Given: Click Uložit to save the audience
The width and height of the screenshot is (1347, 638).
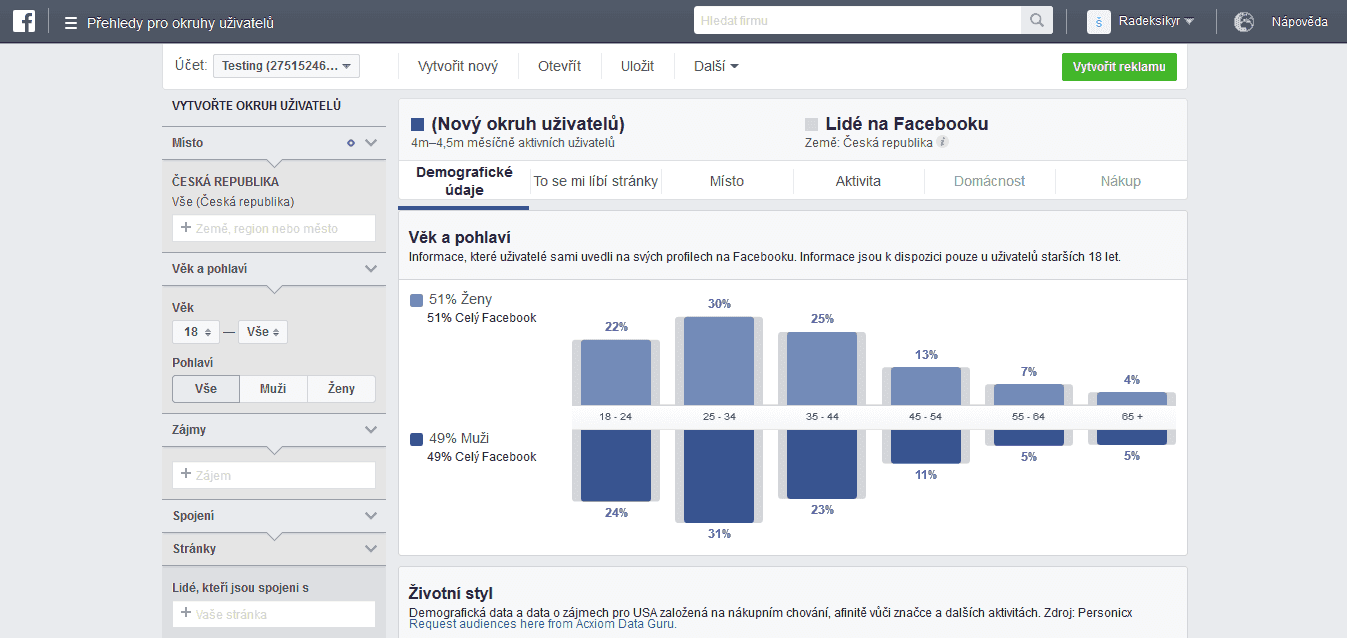Looking at the screenshot, I should click(637, 66).
